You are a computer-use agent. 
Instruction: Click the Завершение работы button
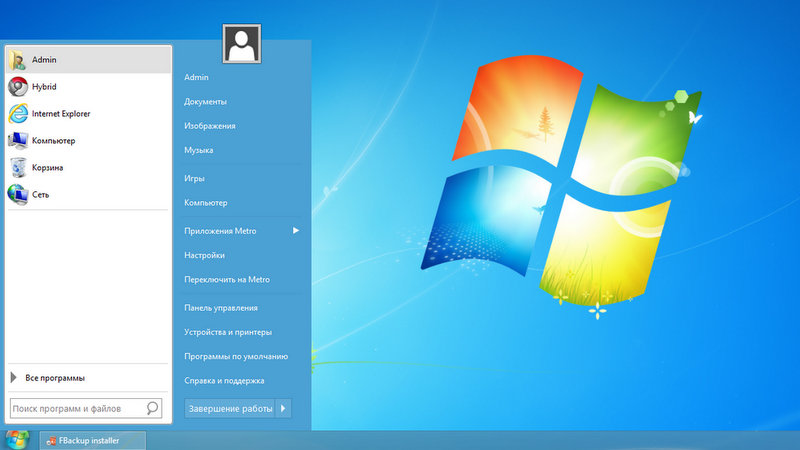tap(230, 408)
